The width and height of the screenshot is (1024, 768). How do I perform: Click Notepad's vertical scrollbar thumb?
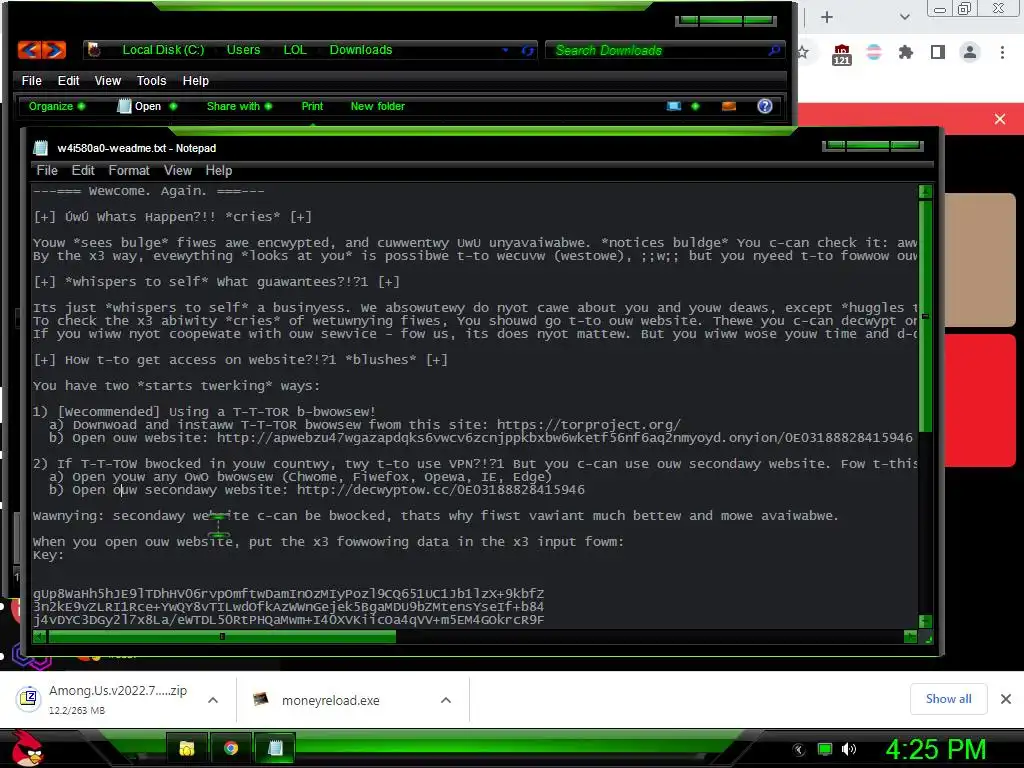click(925, 316)
